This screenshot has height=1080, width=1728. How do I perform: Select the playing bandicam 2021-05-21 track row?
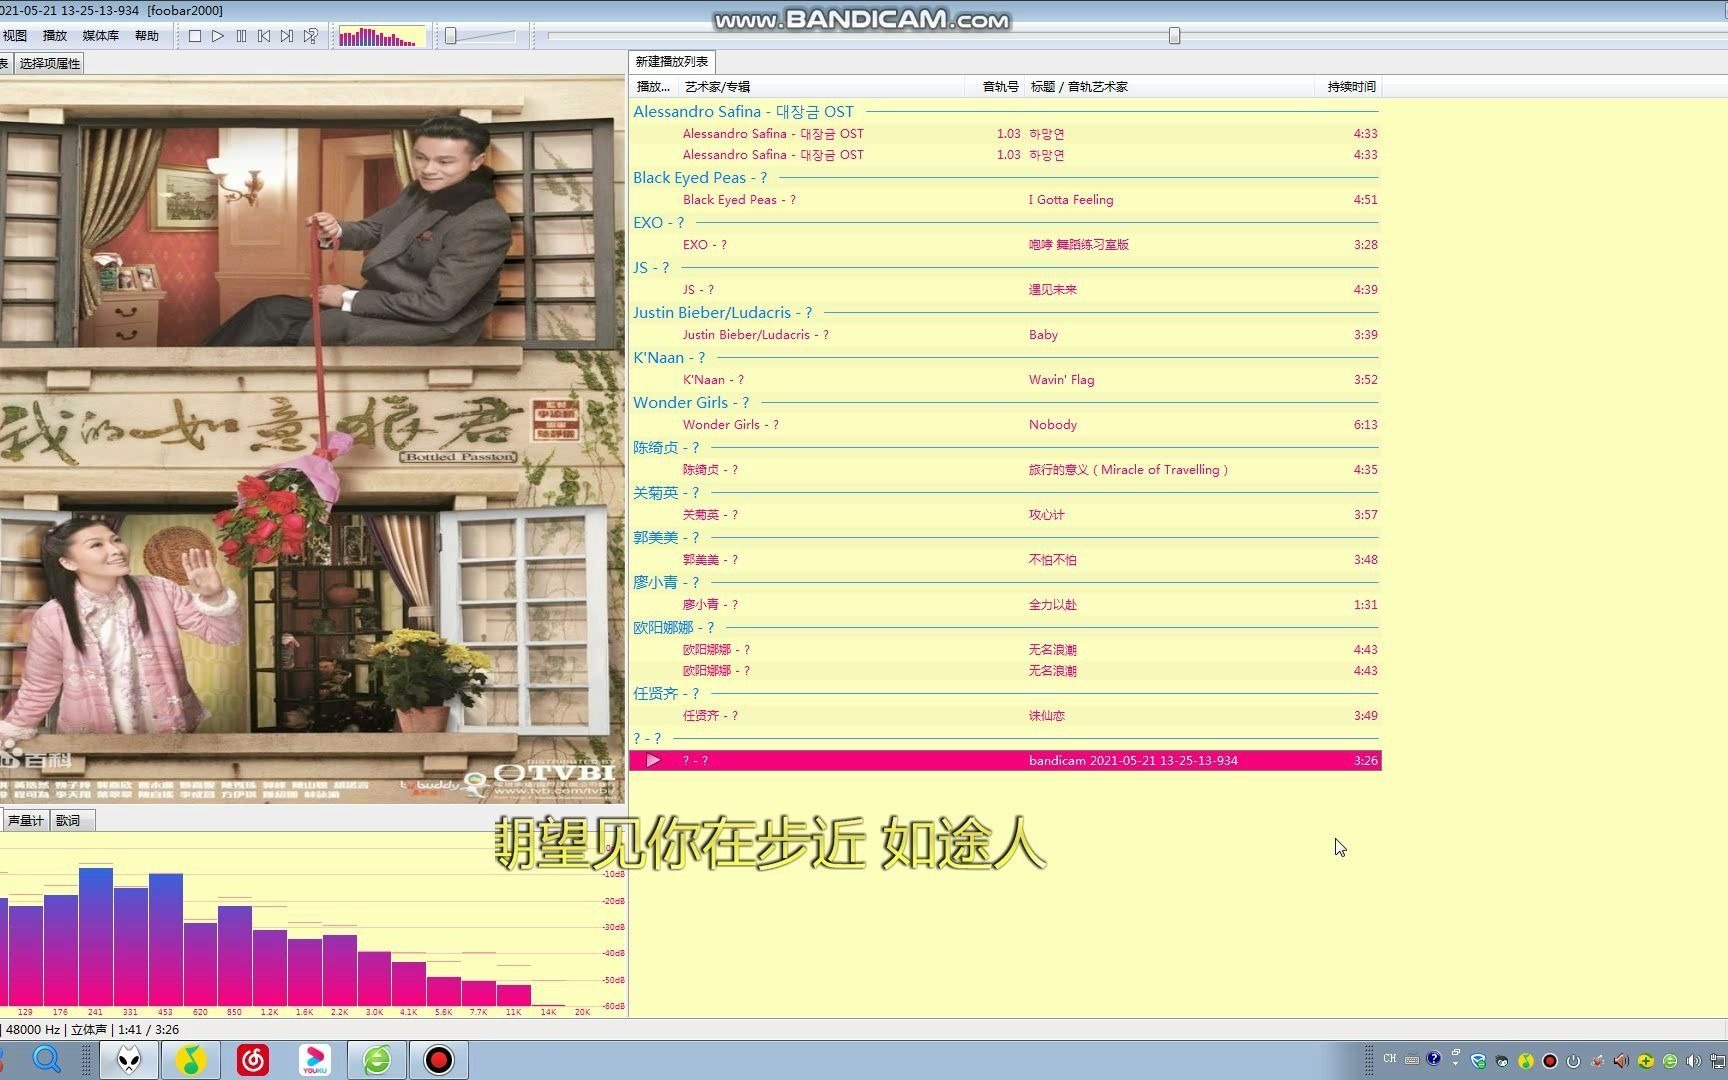pyautogui.click(x=1005, y=761)
